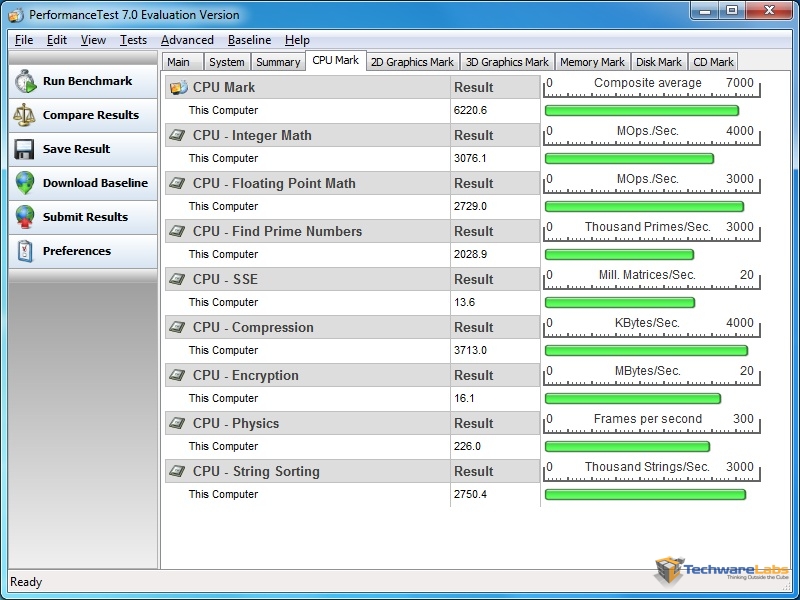
Task: Switch to the Disk Mark tab
Action: [659, 62]
